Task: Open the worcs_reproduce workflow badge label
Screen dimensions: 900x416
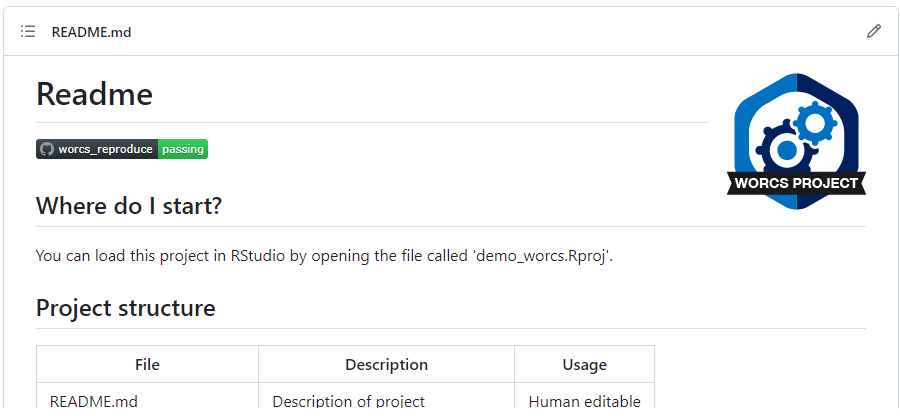Action: tap(105, 149)
